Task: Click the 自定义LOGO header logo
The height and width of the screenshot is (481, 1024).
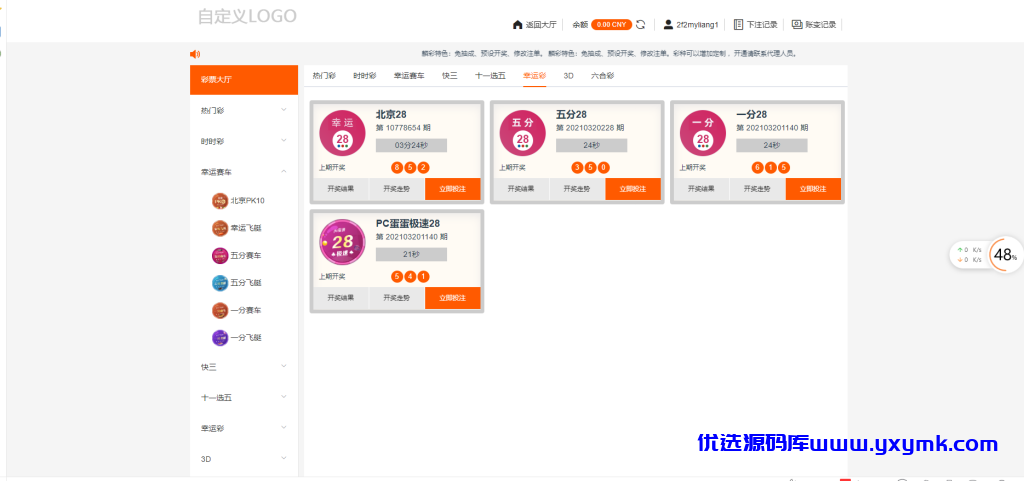Action: (x=248, y=16)
